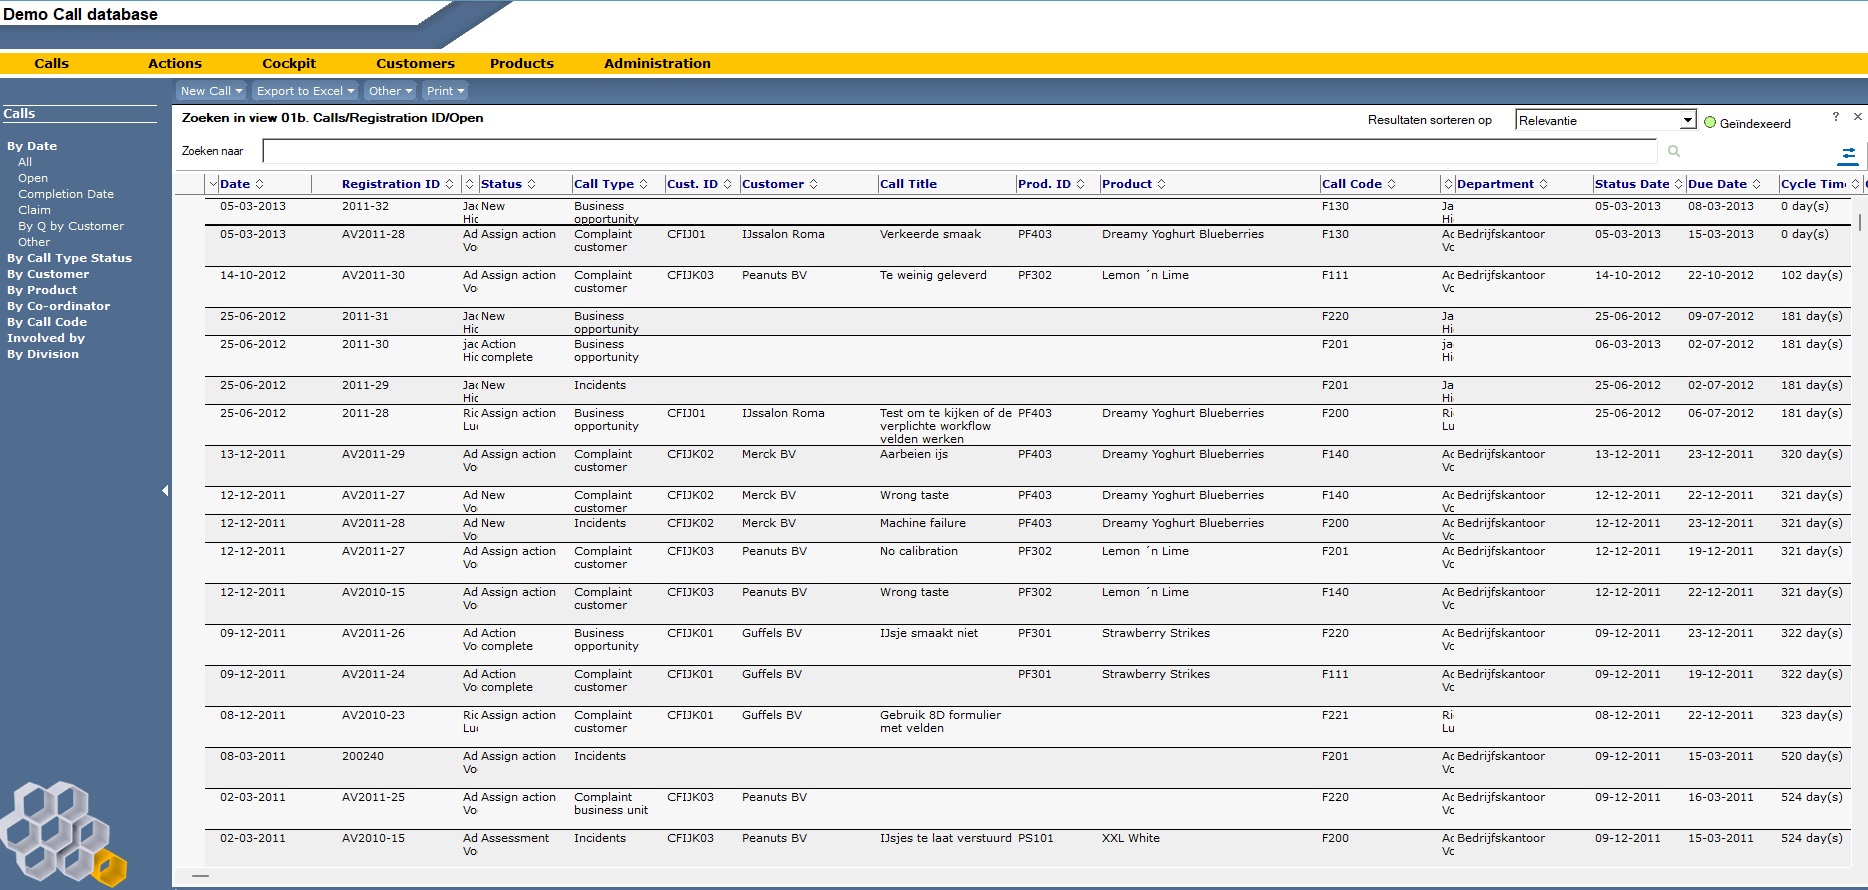The image size is (1868, 890).
Task: Open the Calls menu tab
Action: coord(52,63)
